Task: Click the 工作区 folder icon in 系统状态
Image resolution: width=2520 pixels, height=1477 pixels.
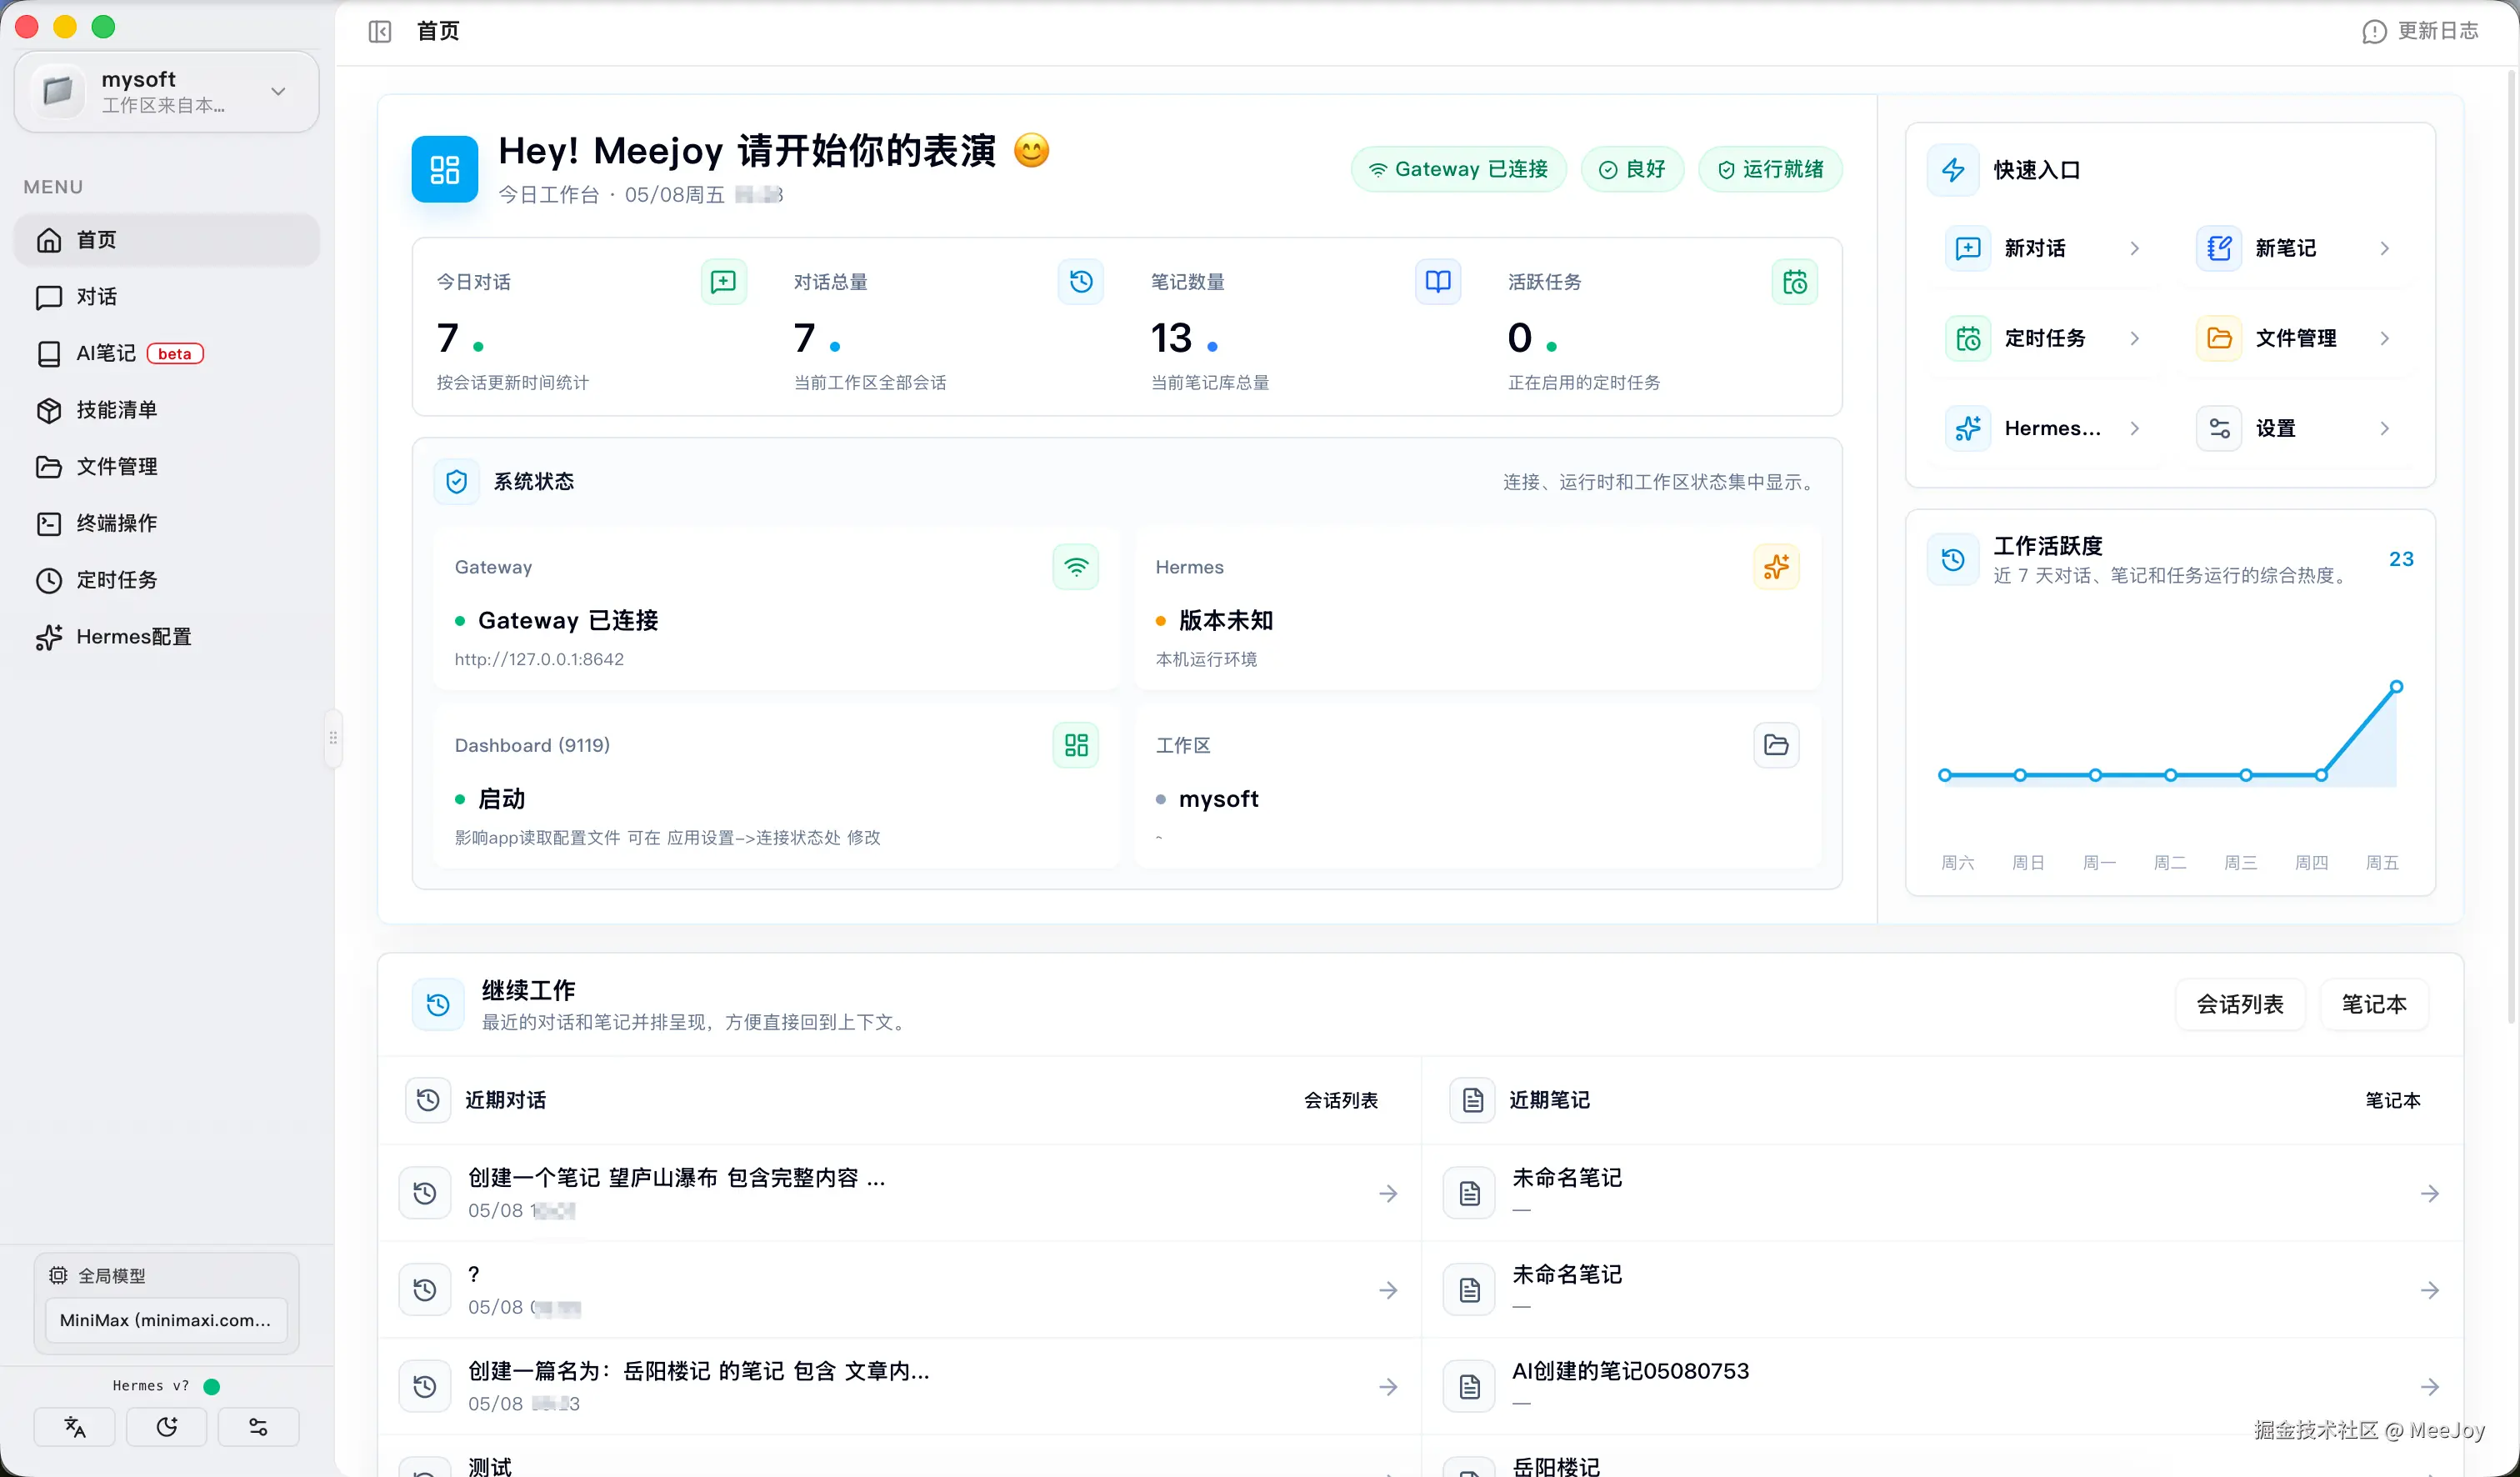Action: pos(1776,745)
